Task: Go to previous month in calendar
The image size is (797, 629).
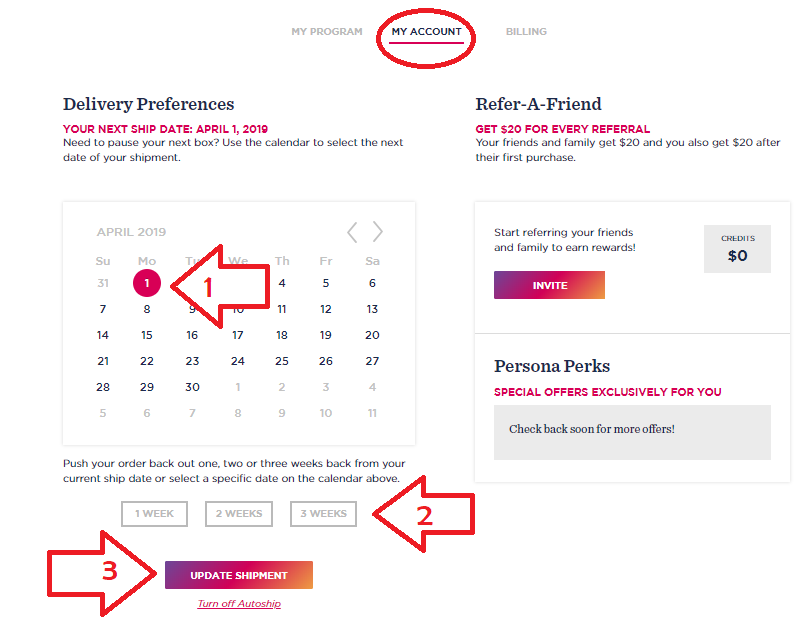Action: pos(352,232)
